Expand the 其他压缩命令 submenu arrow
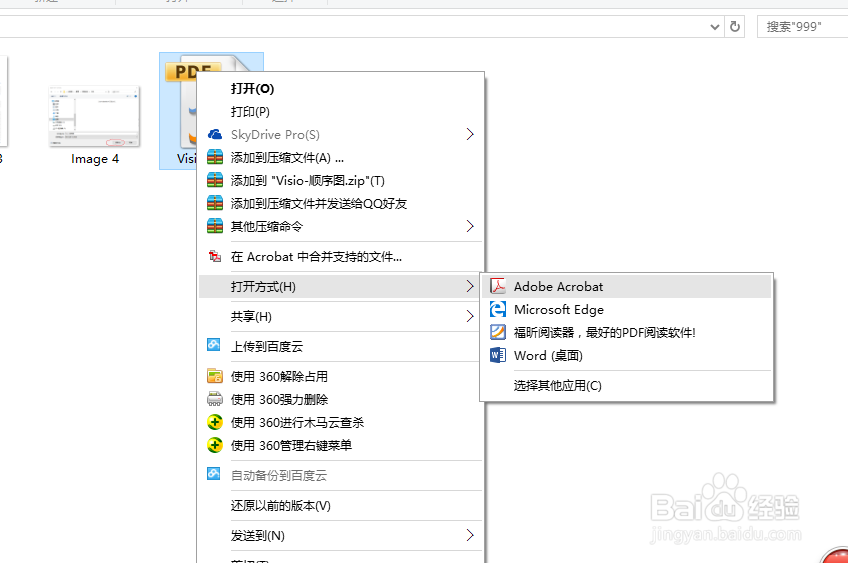848x563 pixels. point(470,226)
